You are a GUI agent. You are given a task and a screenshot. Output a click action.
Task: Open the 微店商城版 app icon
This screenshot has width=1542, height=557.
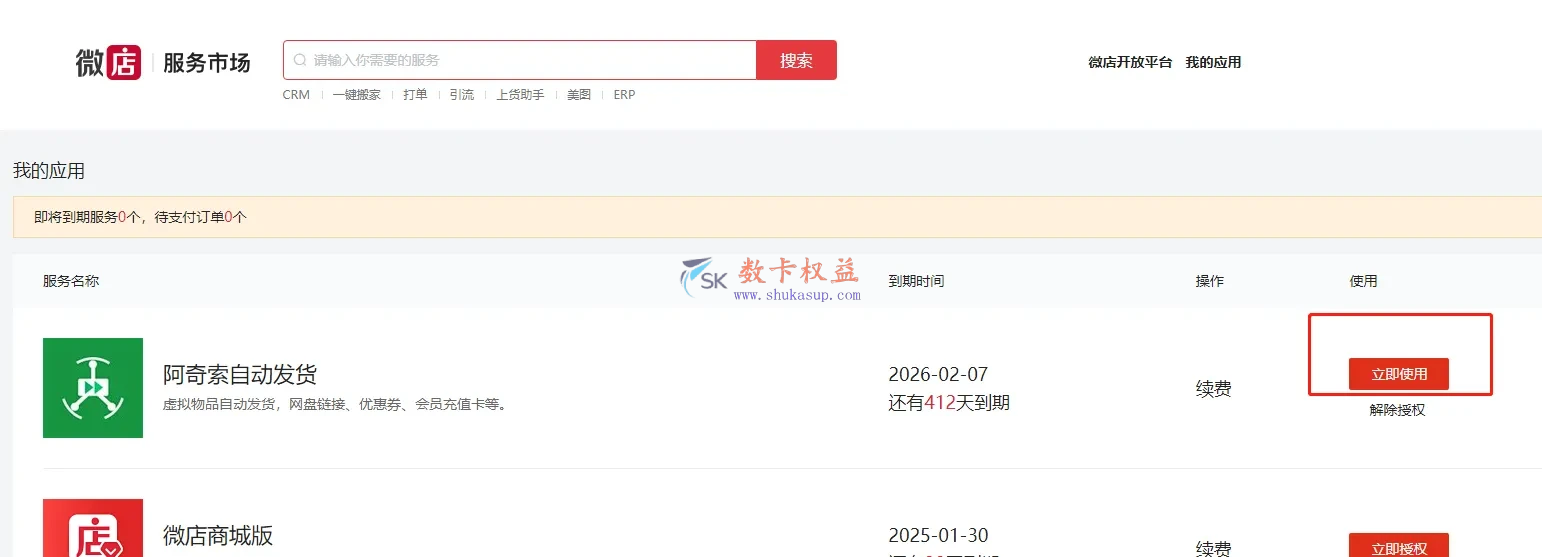[93, 528]
